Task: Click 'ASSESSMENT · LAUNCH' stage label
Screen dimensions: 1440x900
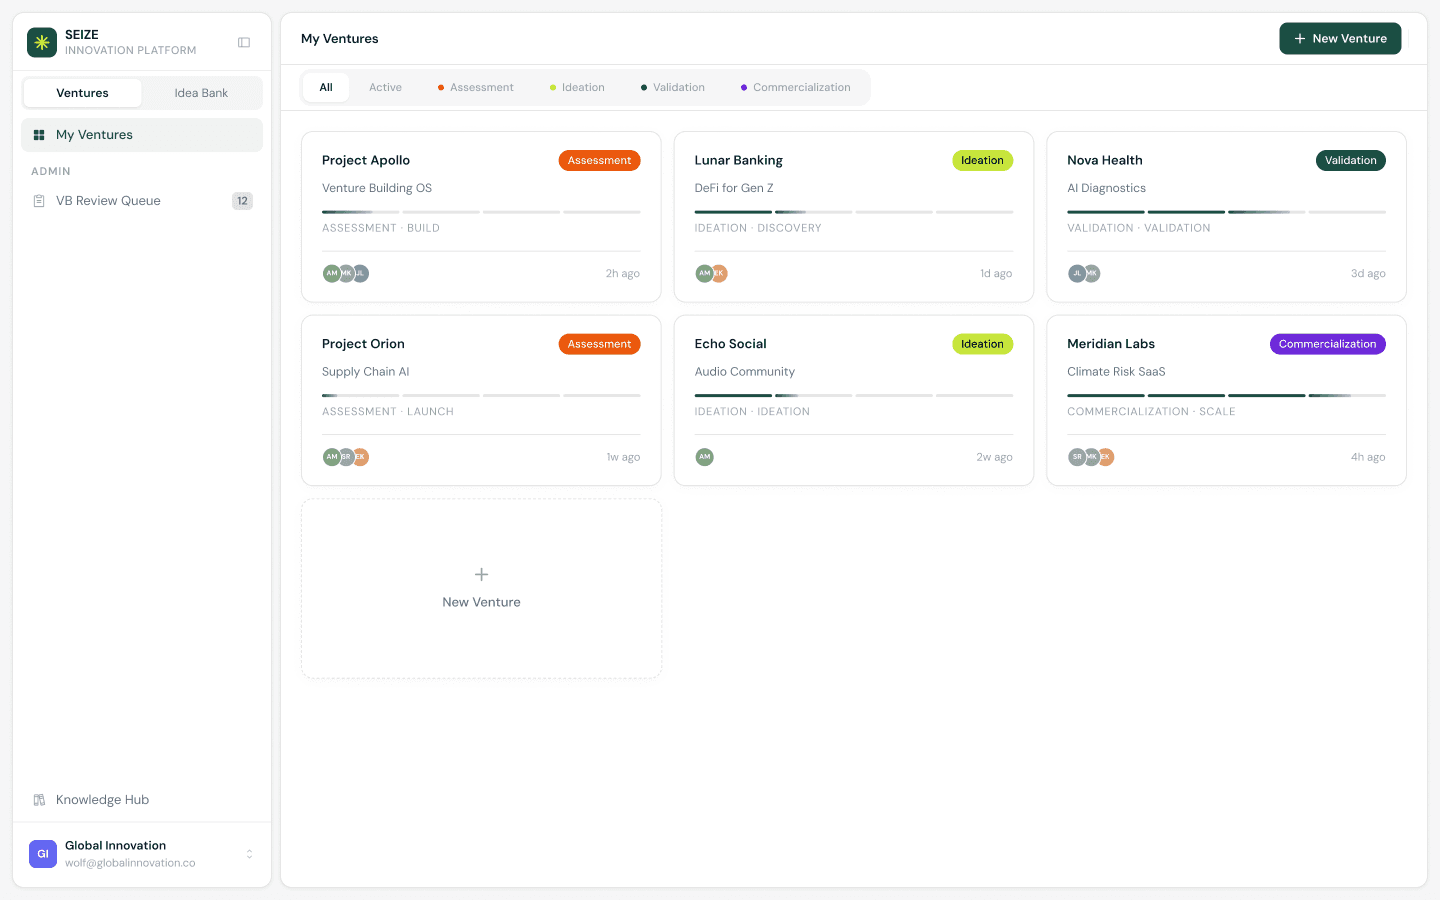Action: tap(388, 412)
